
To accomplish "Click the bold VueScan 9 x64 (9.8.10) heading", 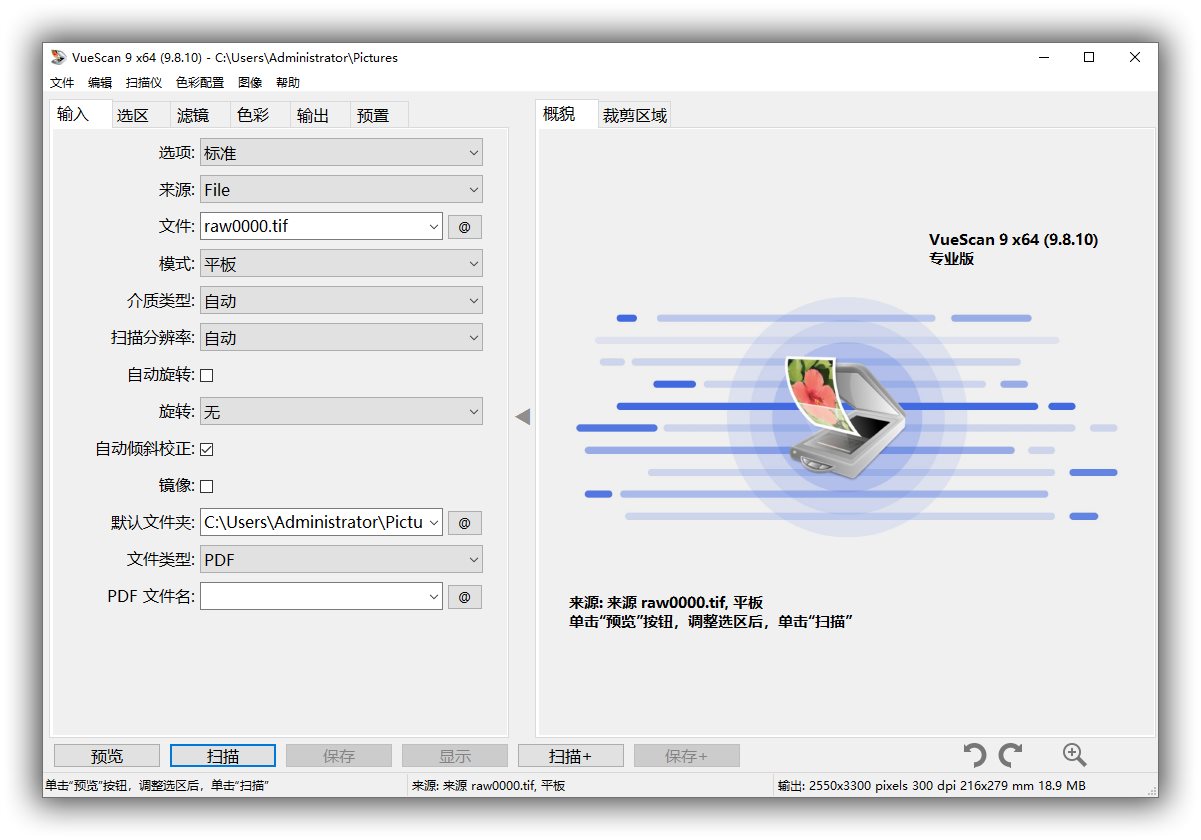I will click(1013, 240).
